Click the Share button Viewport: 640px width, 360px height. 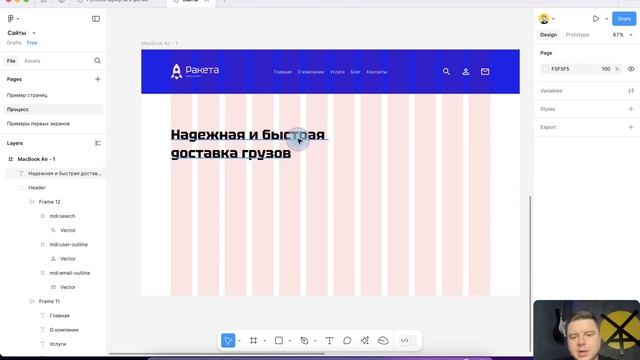point(624,19)
